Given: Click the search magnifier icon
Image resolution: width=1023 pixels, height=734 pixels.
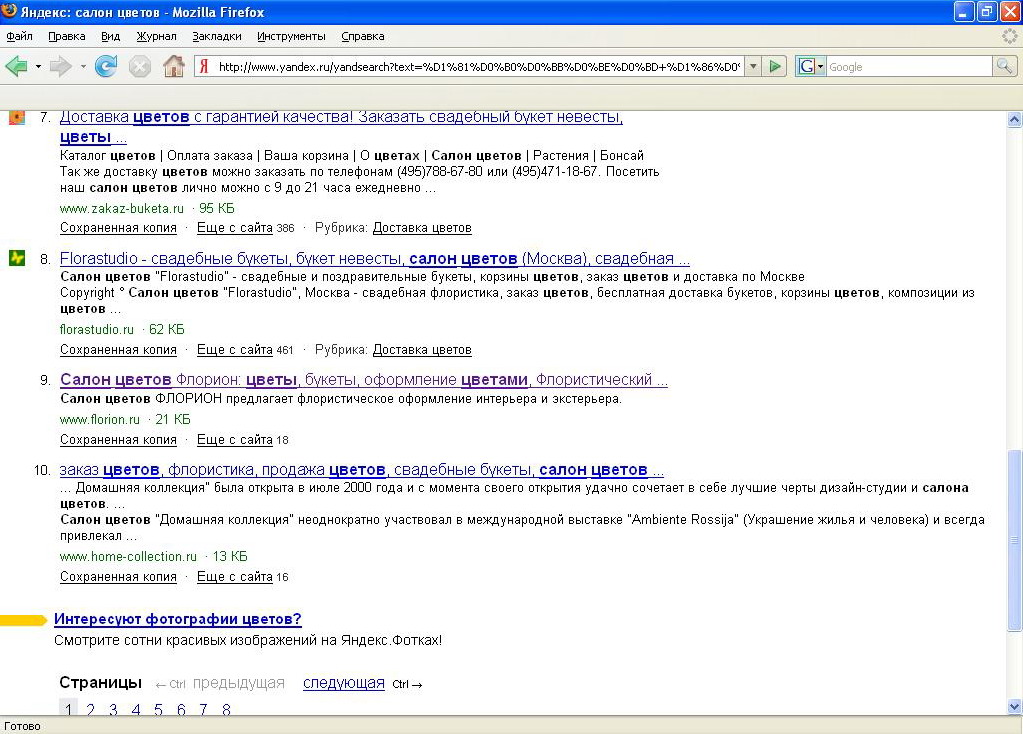Looking at the screenshot, I should (x=1004, y=67).
